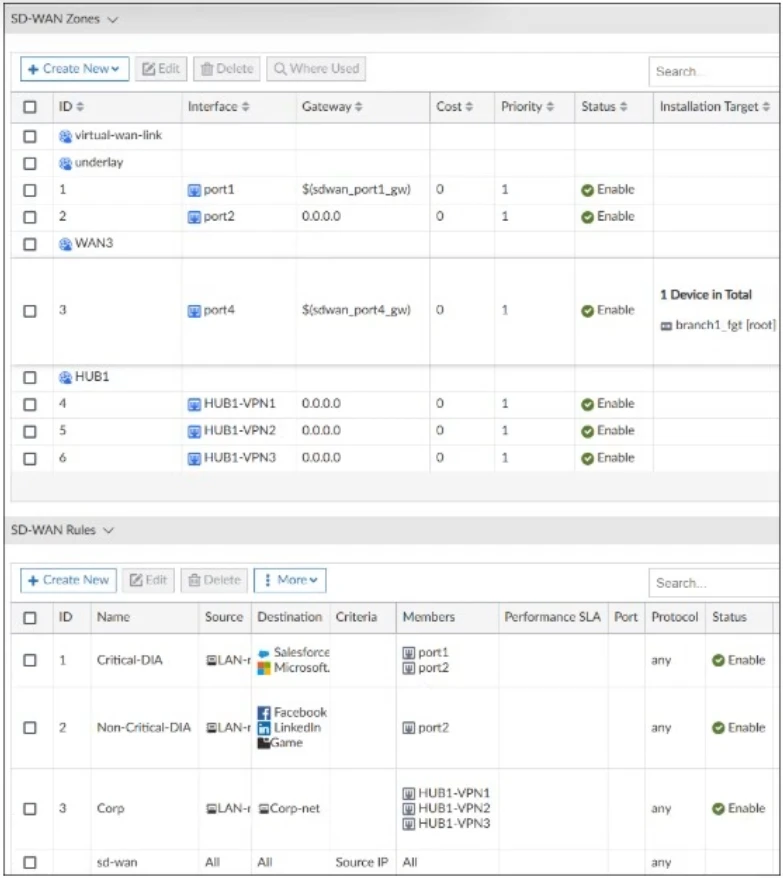Sort zones by the Interface column header
Image resolution: width=783 pixels, height=878 pixels.
tap(218, 107)
